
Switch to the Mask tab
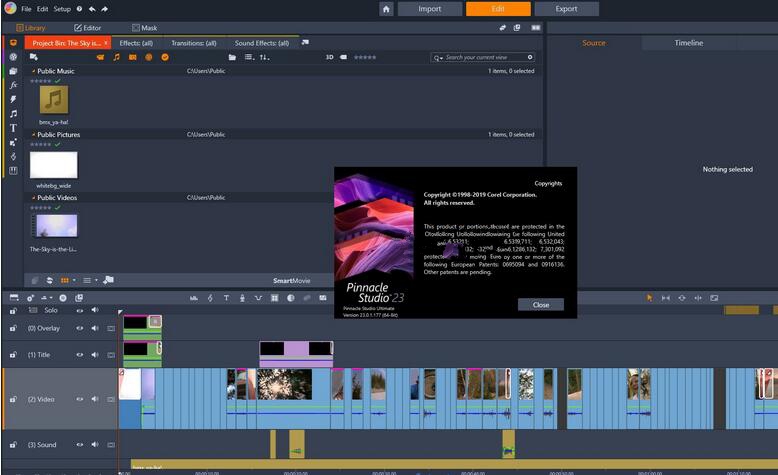point(144,28)
